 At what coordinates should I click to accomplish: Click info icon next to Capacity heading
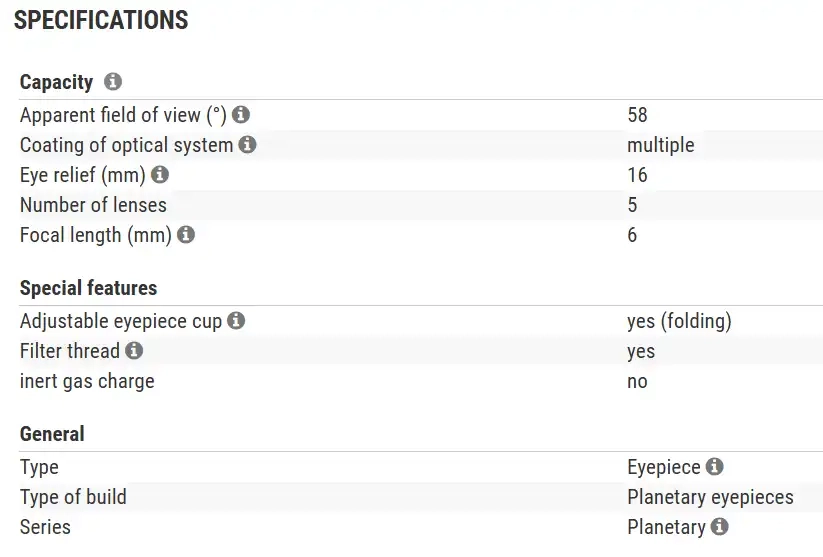click(x=113, y=82)
